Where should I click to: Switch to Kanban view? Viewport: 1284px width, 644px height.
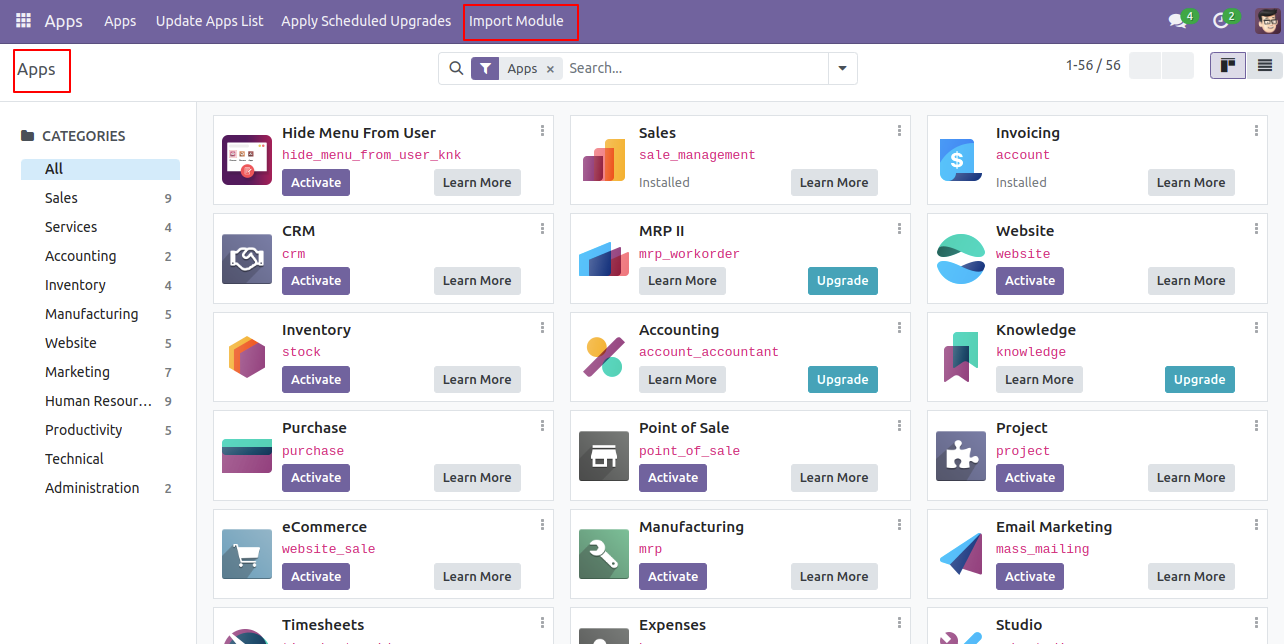(1227, 66)
